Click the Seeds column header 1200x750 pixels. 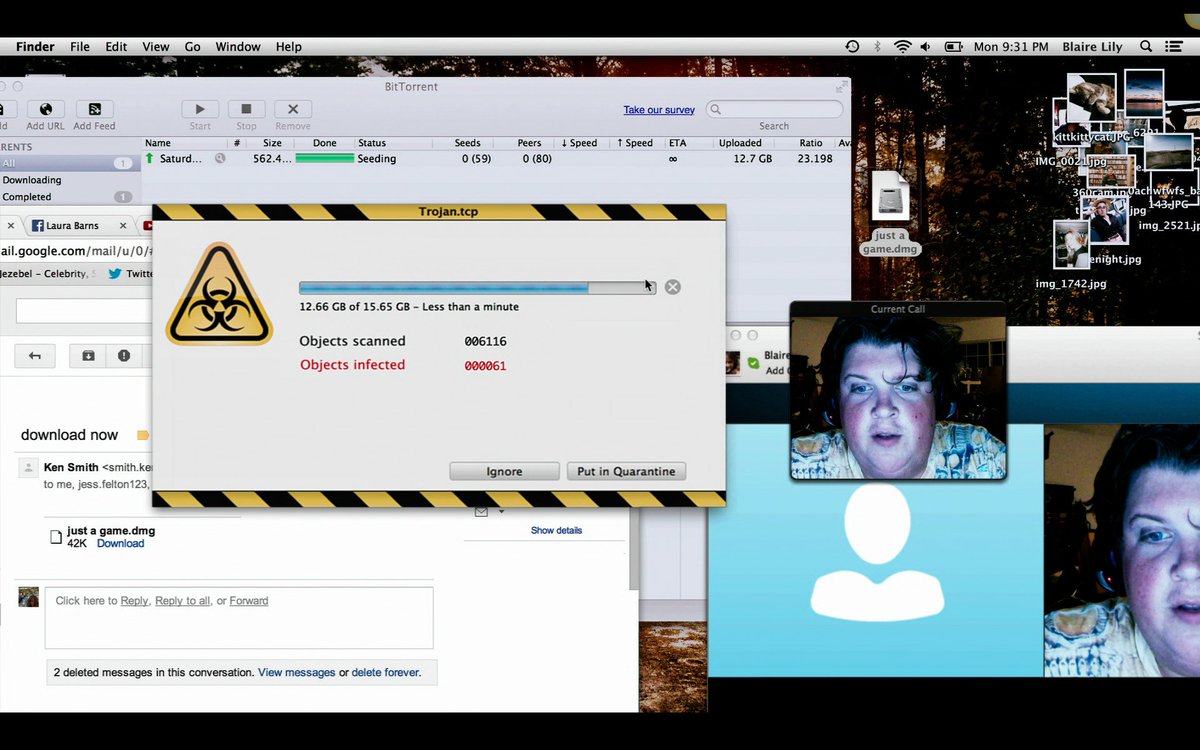(467, 143)
